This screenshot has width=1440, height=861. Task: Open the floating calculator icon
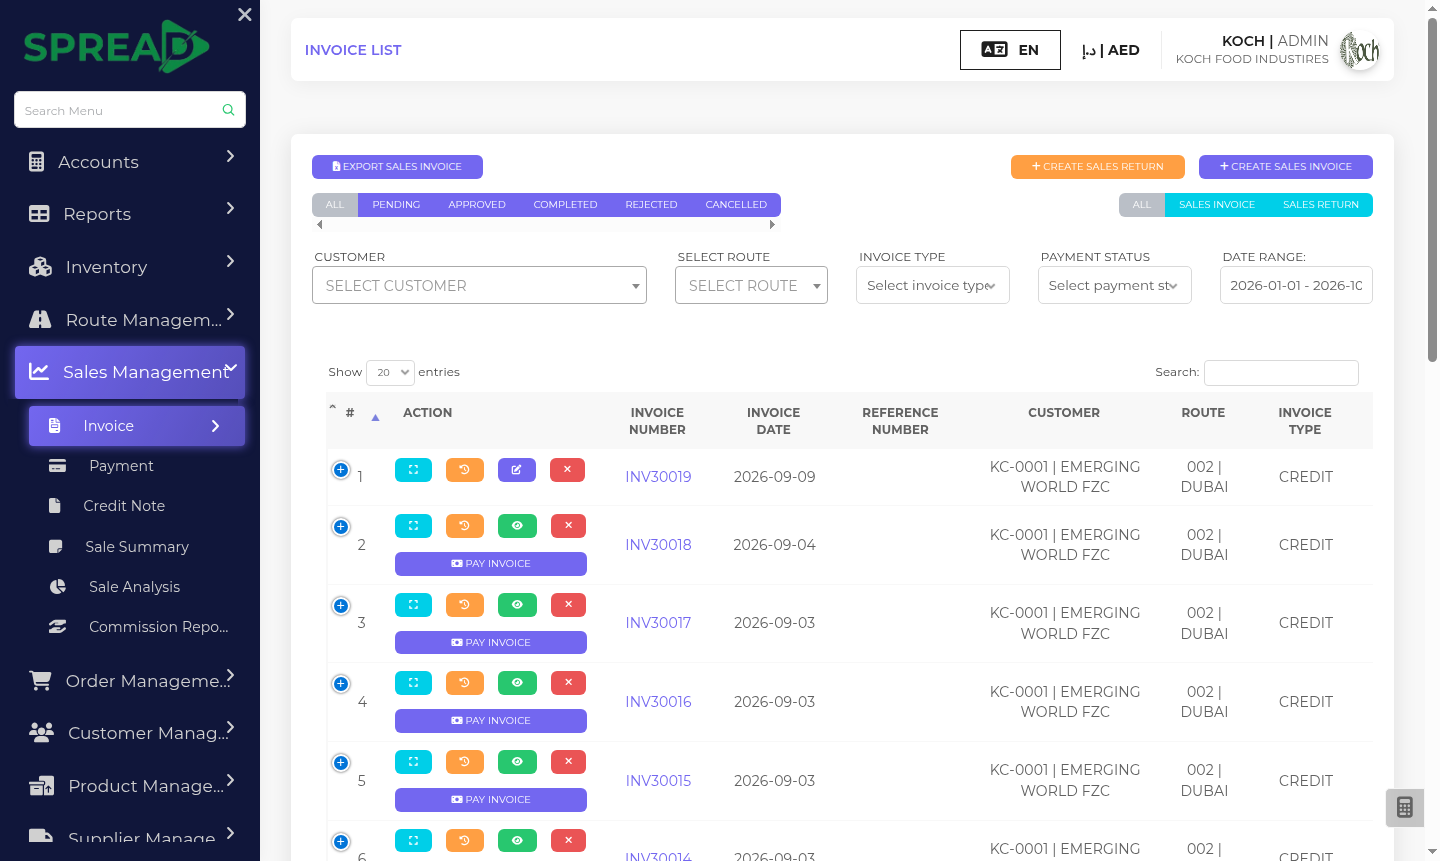pyautogui.click(x=1405, y=808)
